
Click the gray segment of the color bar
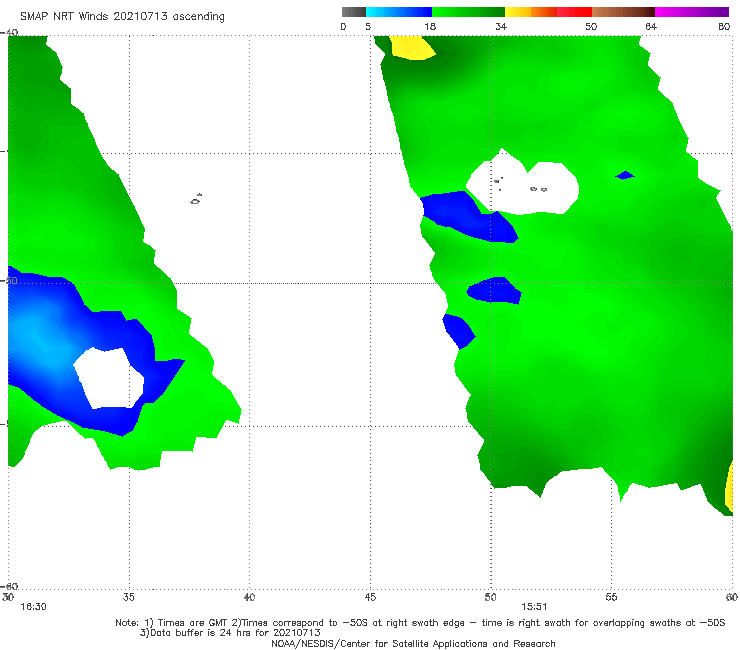coord(354,12)
